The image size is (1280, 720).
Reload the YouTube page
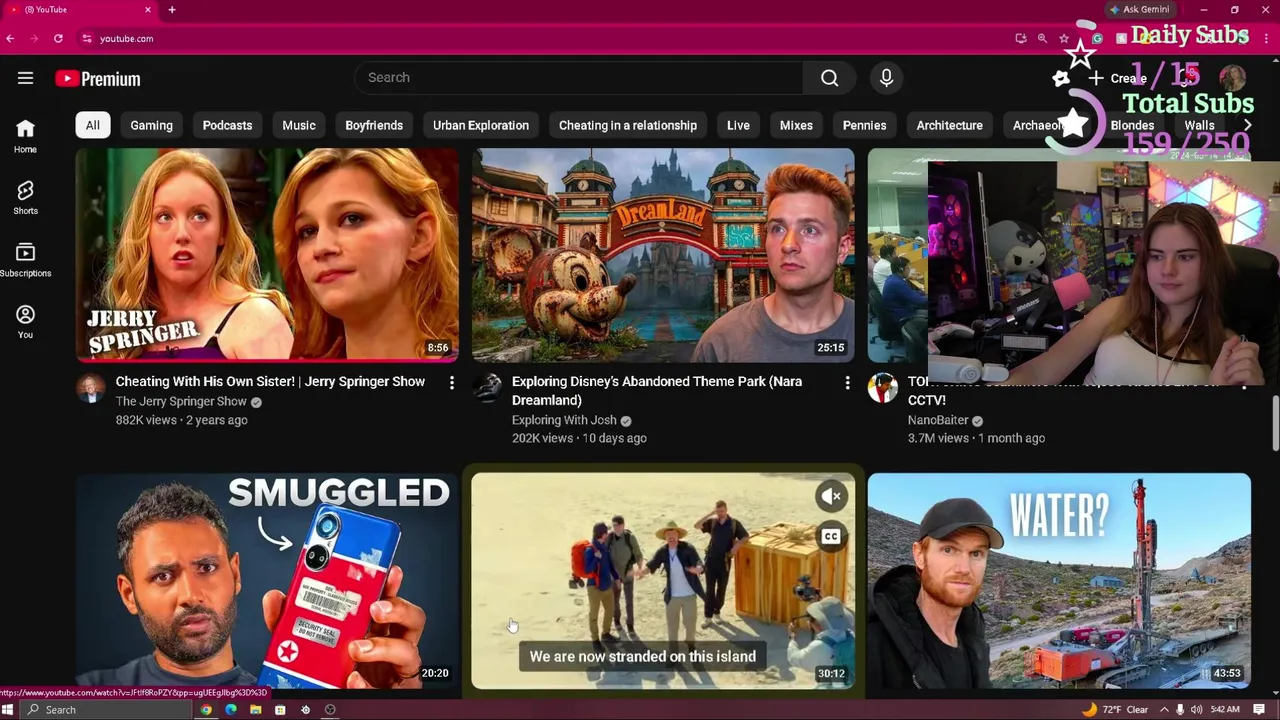pyautogui.click(x=58, y=38)
